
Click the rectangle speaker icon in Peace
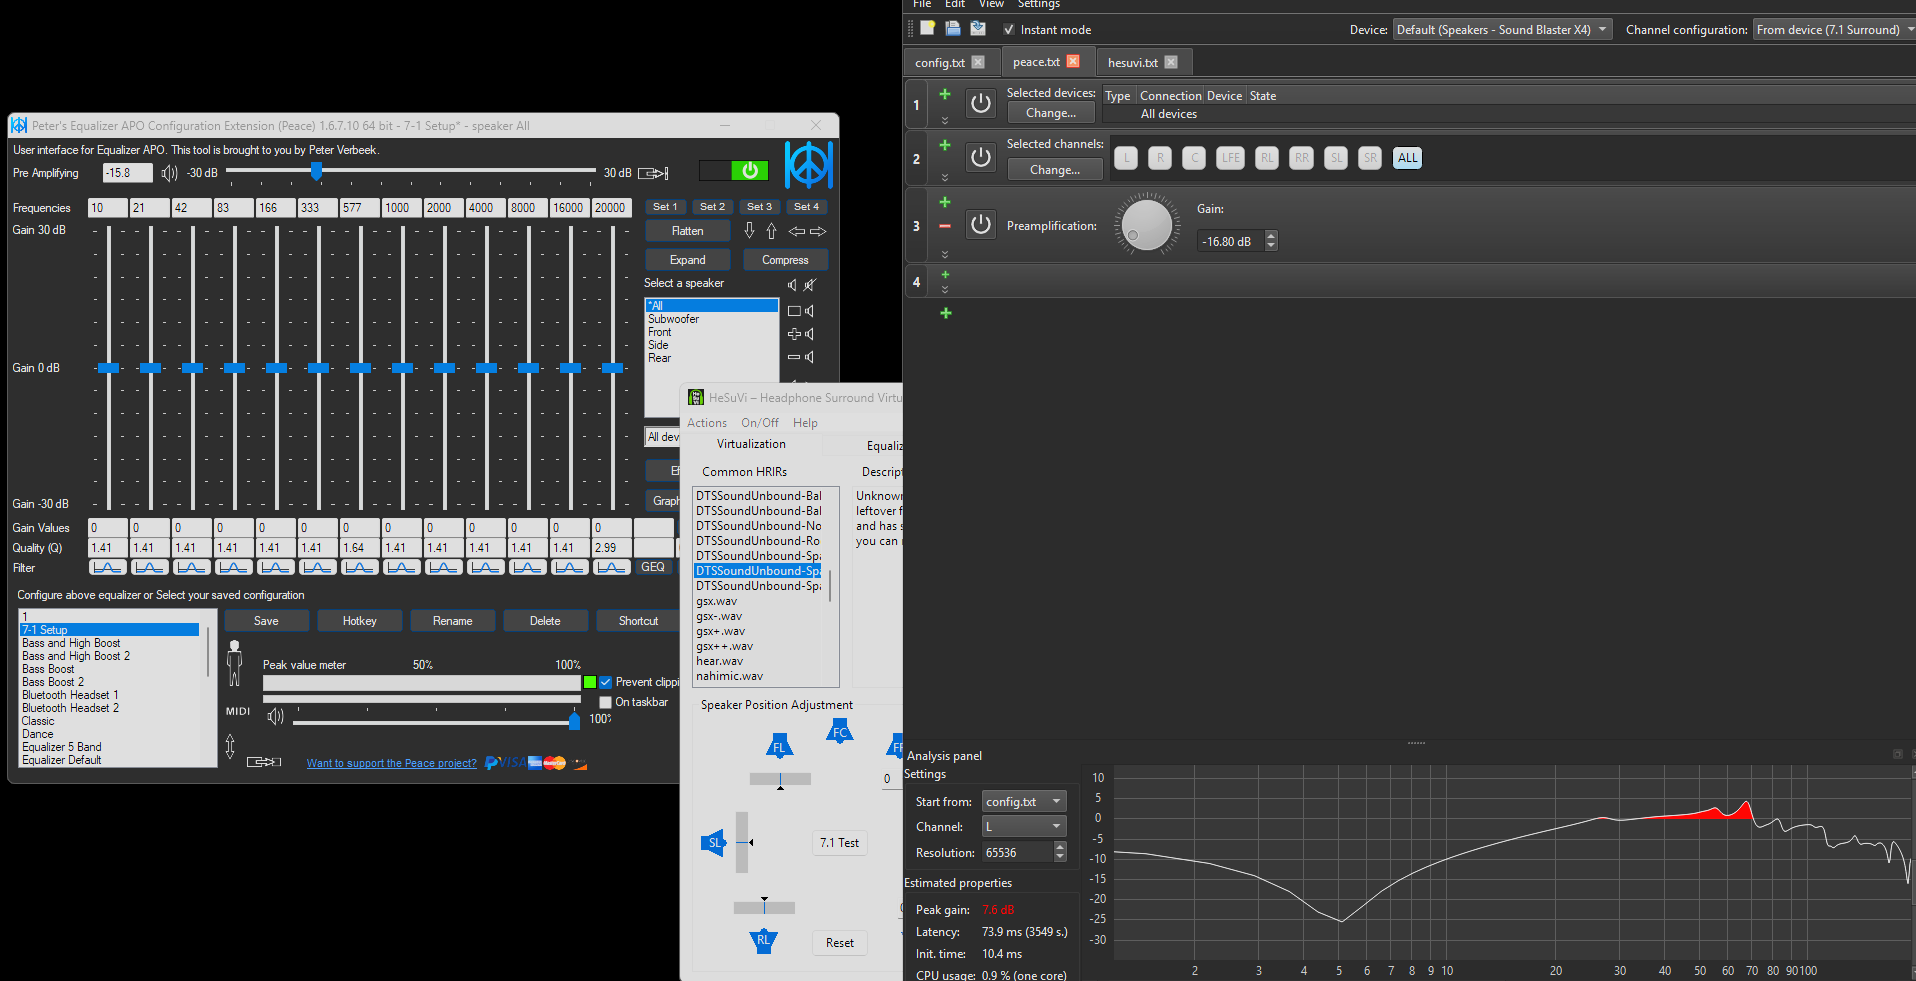(x=801, y=311)
